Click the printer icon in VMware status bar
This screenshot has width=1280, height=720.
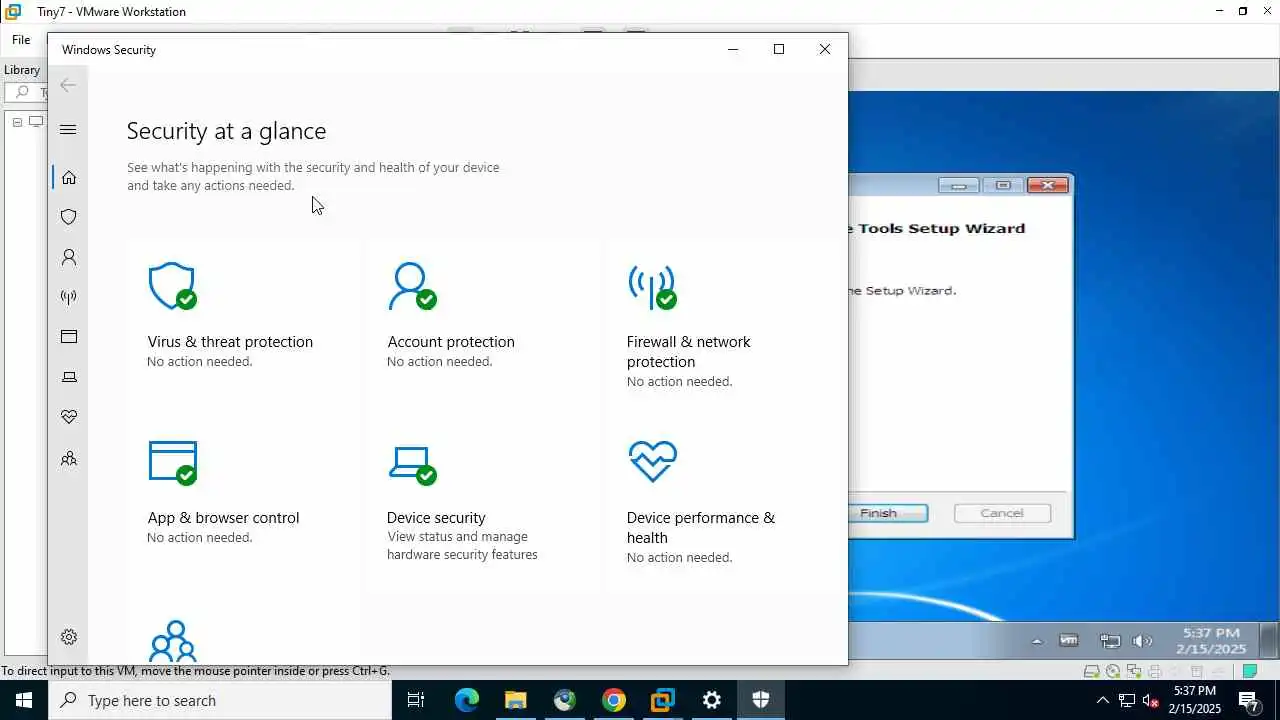click(x=1155, y=671)
